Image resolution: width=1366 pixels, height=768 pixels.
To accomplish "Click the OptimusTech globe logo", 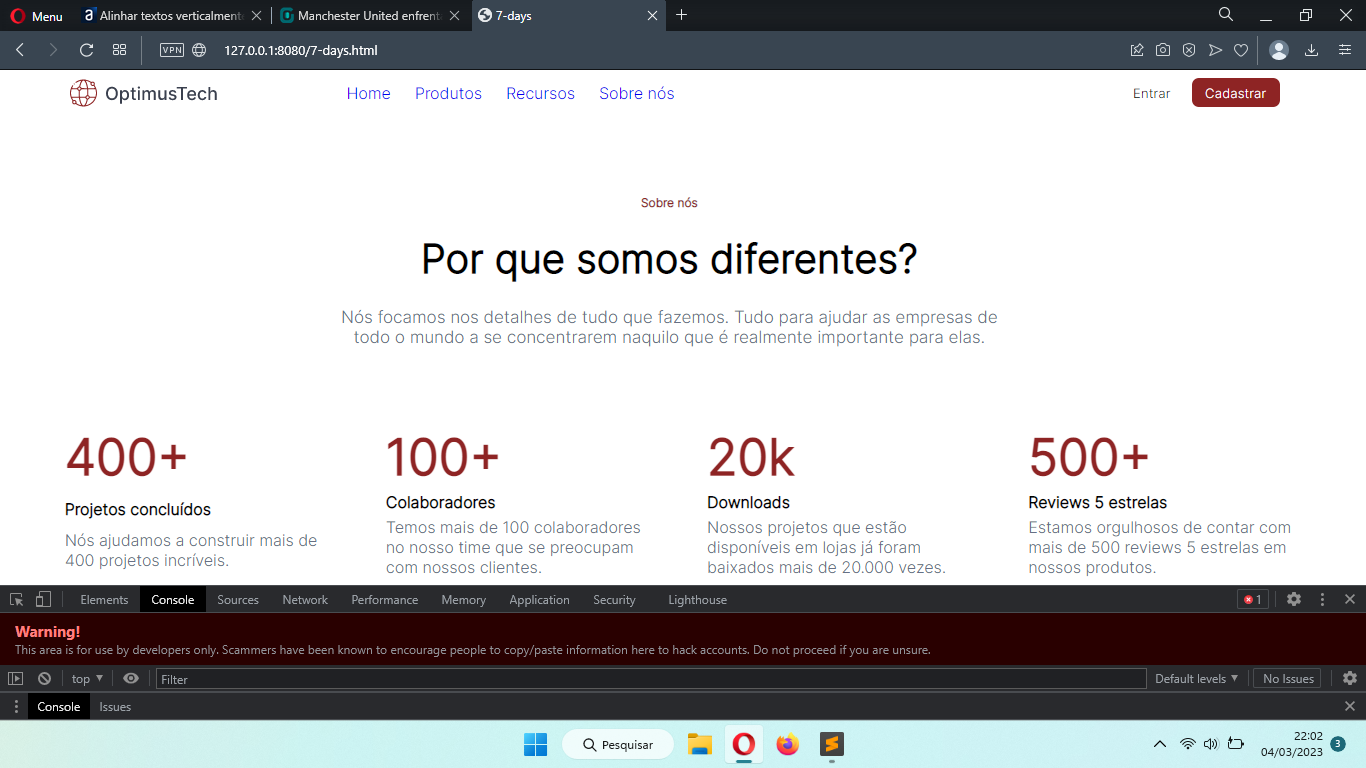I will click(x=83, y=93).
